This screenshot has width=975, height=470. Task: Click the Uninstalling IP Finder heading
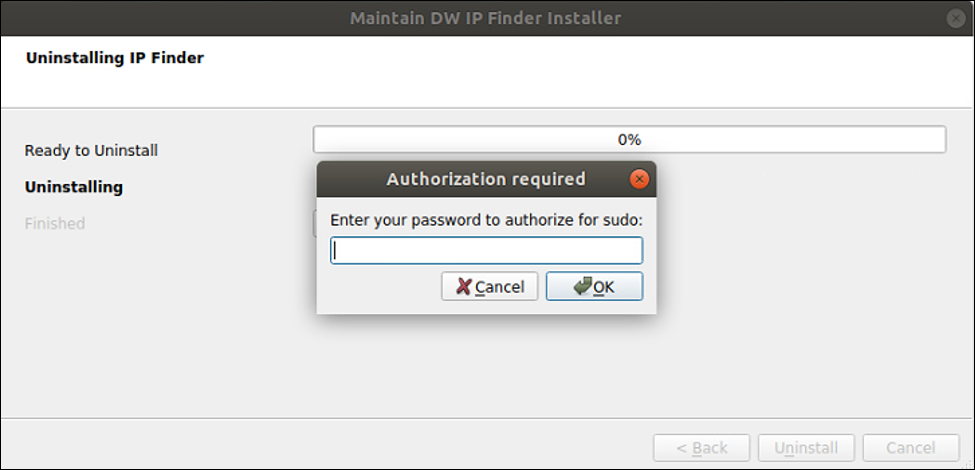(x=115, y=58)
